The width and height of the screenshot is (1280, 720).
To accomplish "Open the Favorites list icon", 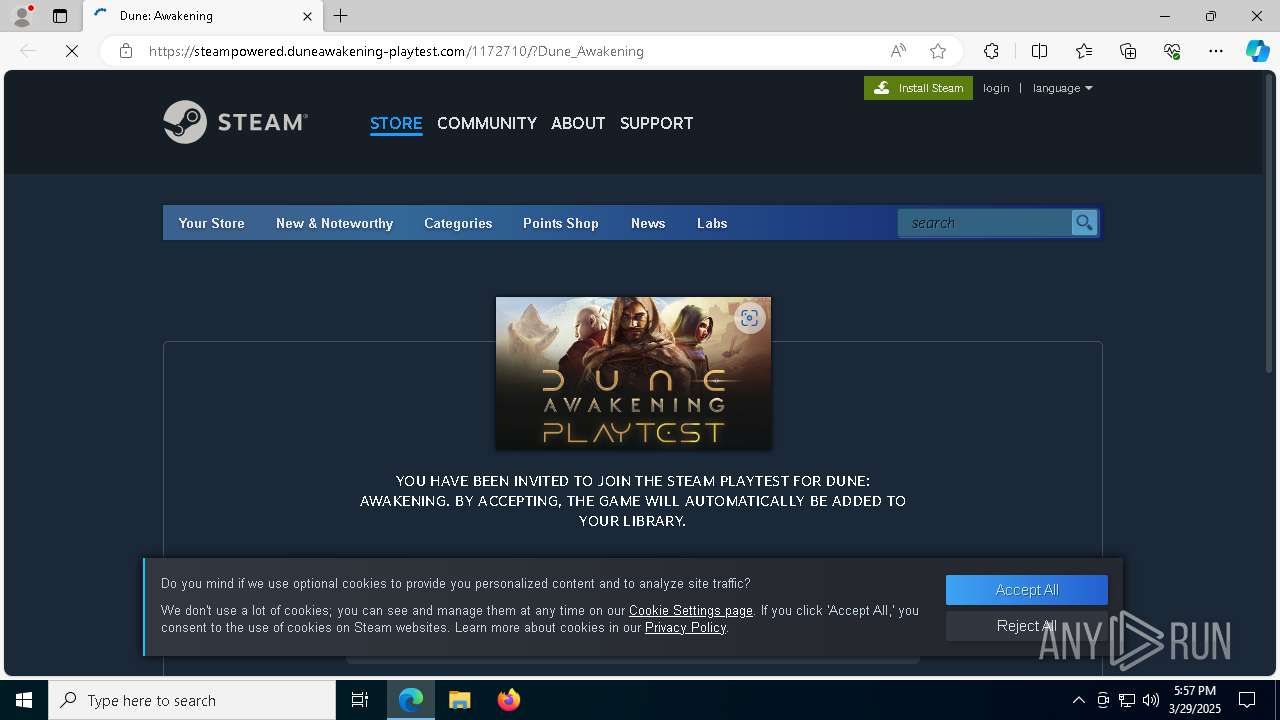I will 1084,51.
